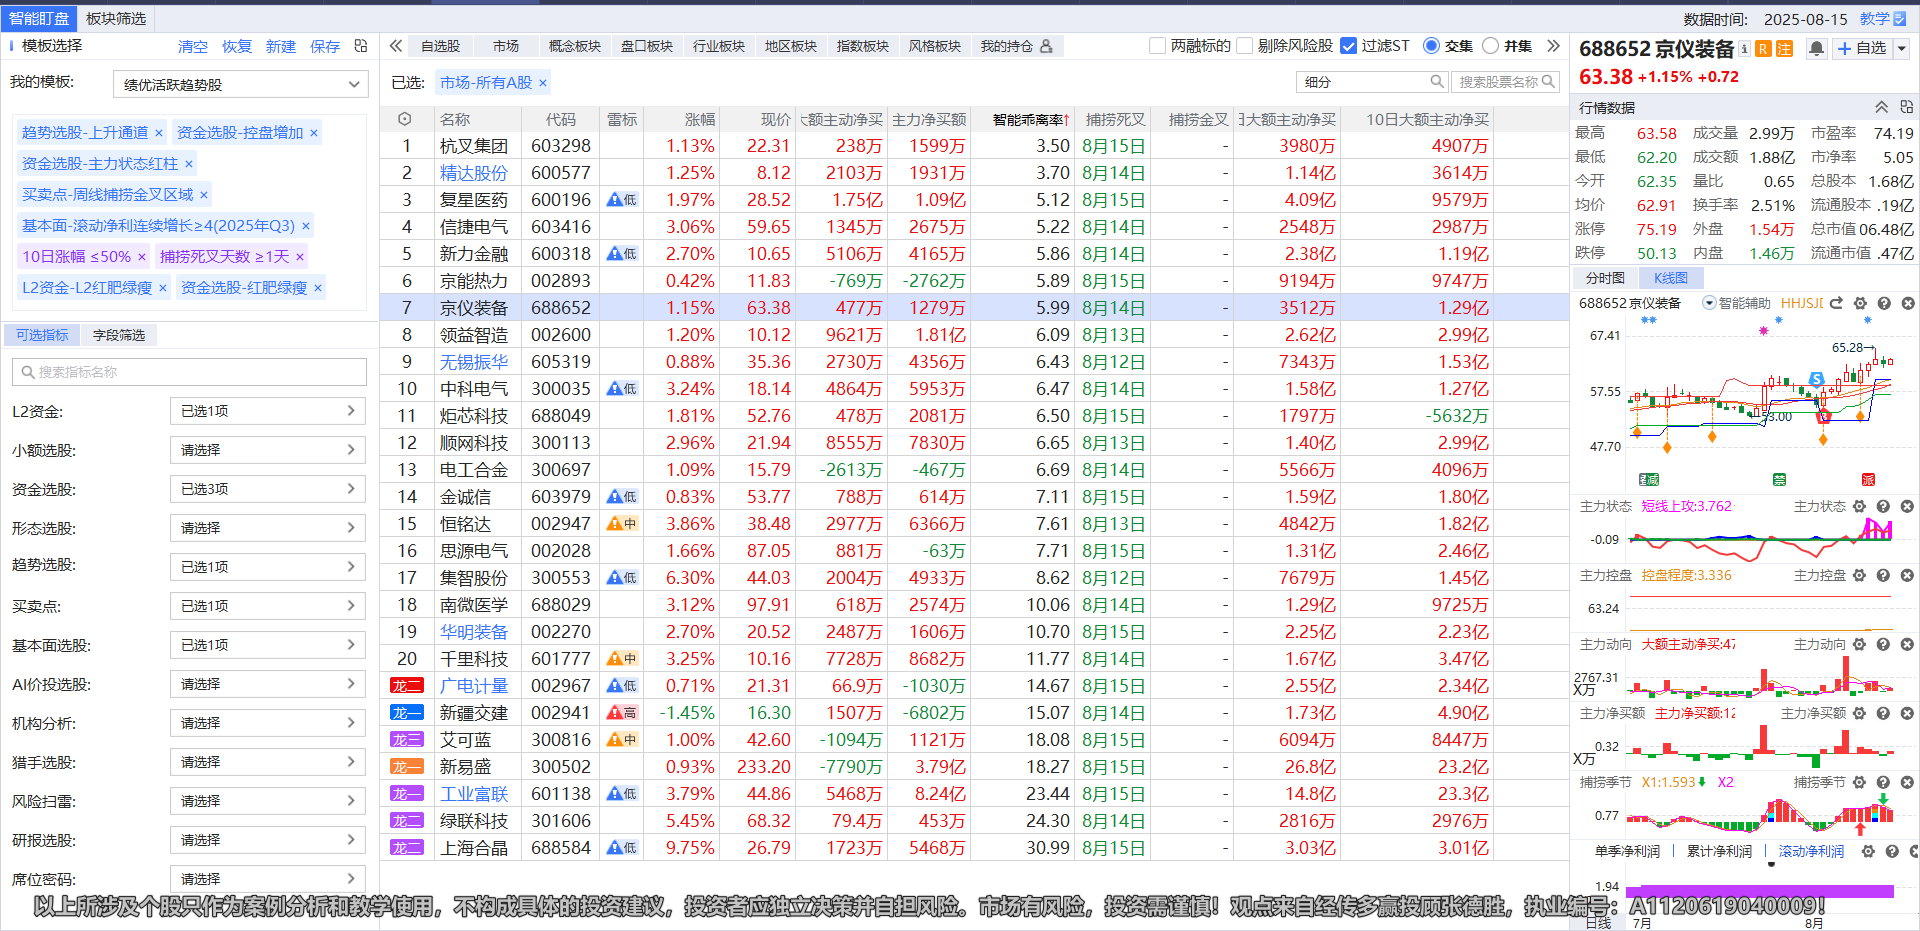The image size is (1920, 931).
Task: Select the 并集 radio option
Action: [x=1490, y=46]
